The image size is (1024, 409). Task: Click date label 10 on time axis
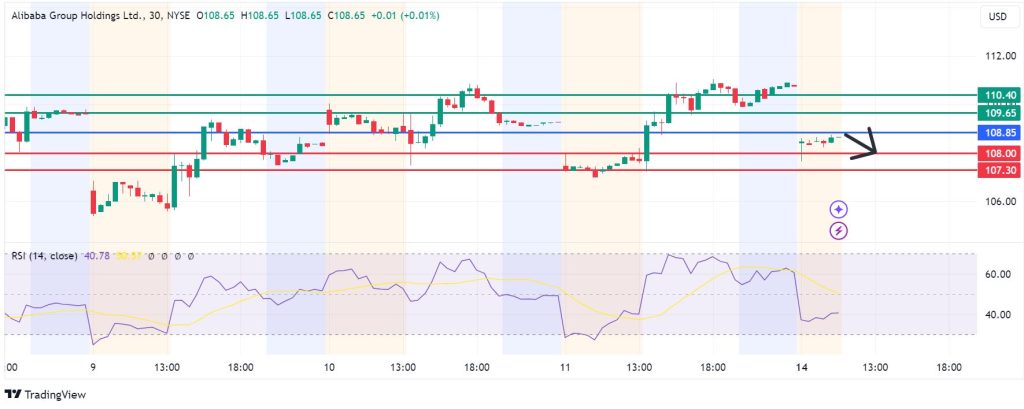coord(329,368)
